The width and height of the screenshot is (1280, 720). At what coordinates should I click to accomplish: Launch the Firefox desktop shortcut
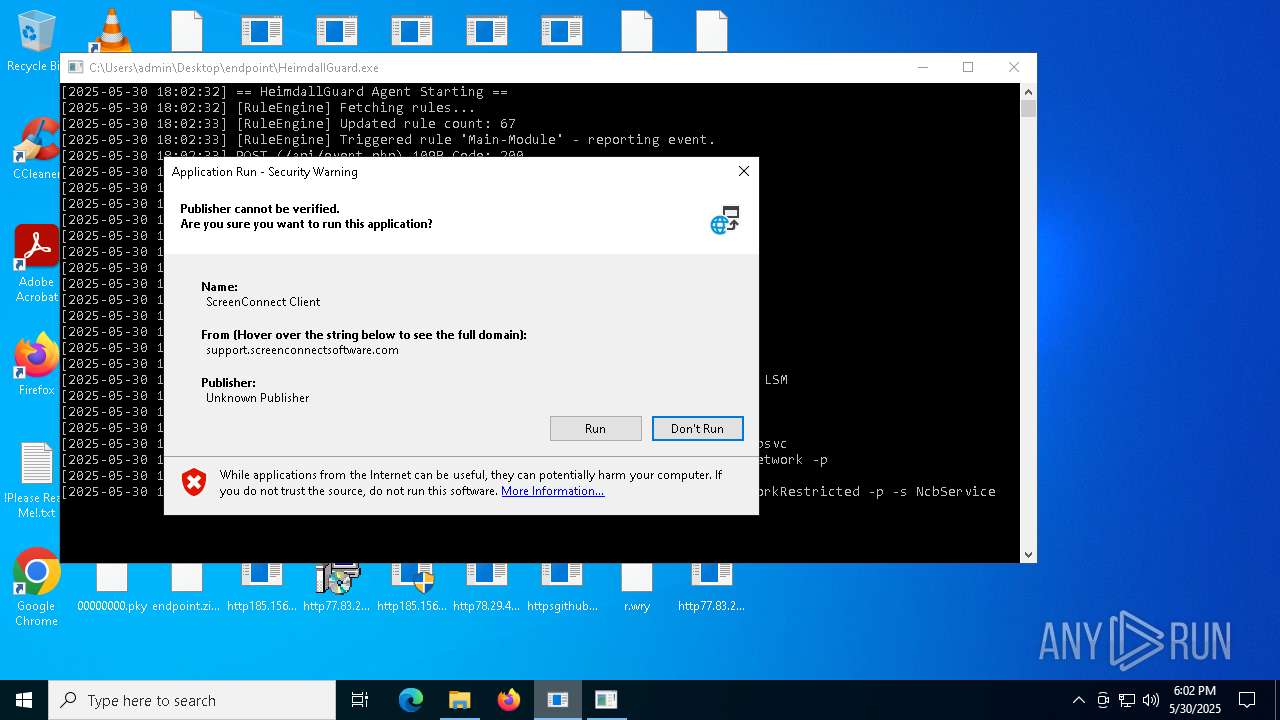37,365
